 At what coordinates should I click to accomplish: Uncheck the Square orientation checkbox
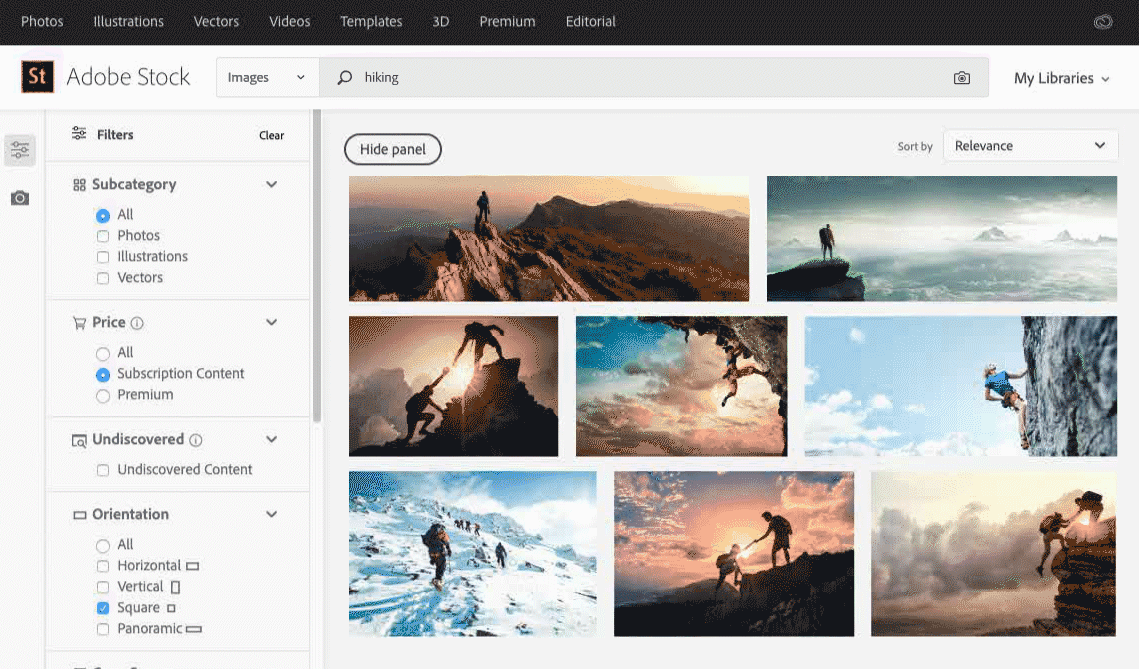[x=103, y=608]
